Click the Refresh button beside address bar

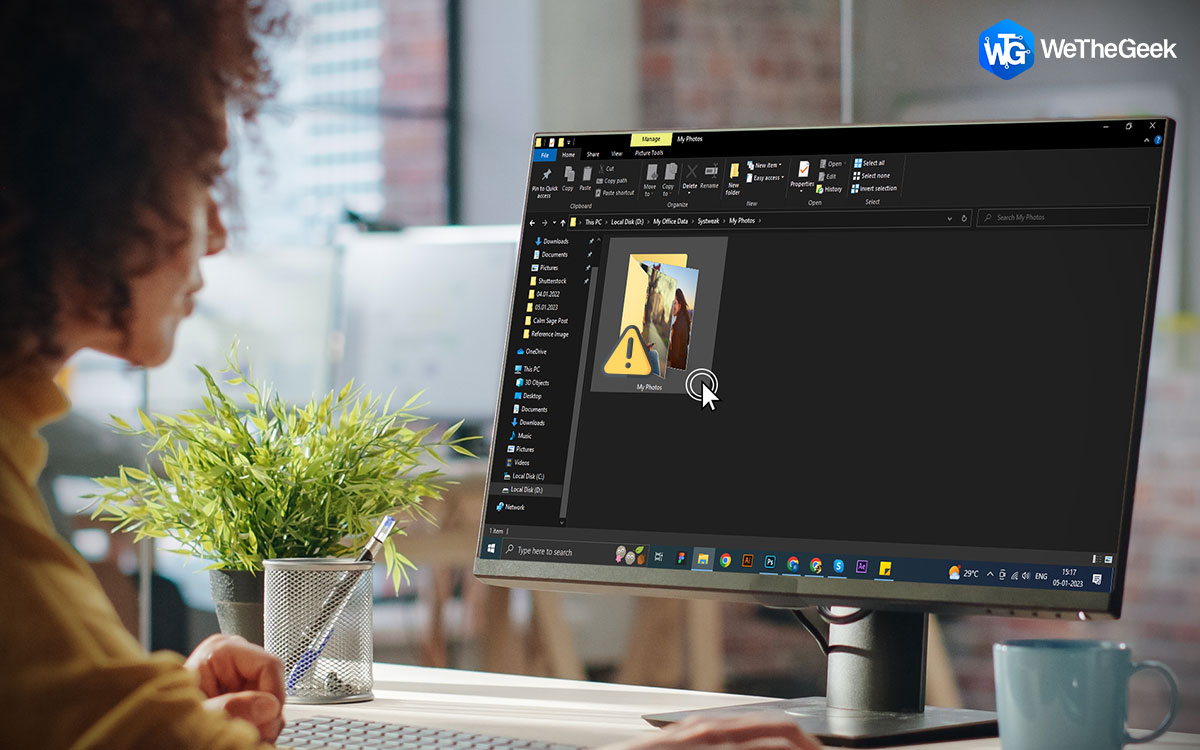point(964,218)
